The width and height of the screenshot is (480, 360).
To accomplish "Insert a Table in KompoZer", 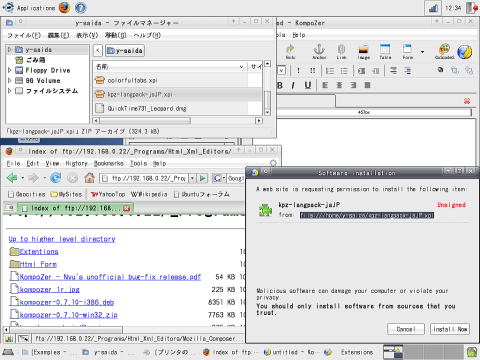I will [x=385, y=52].
